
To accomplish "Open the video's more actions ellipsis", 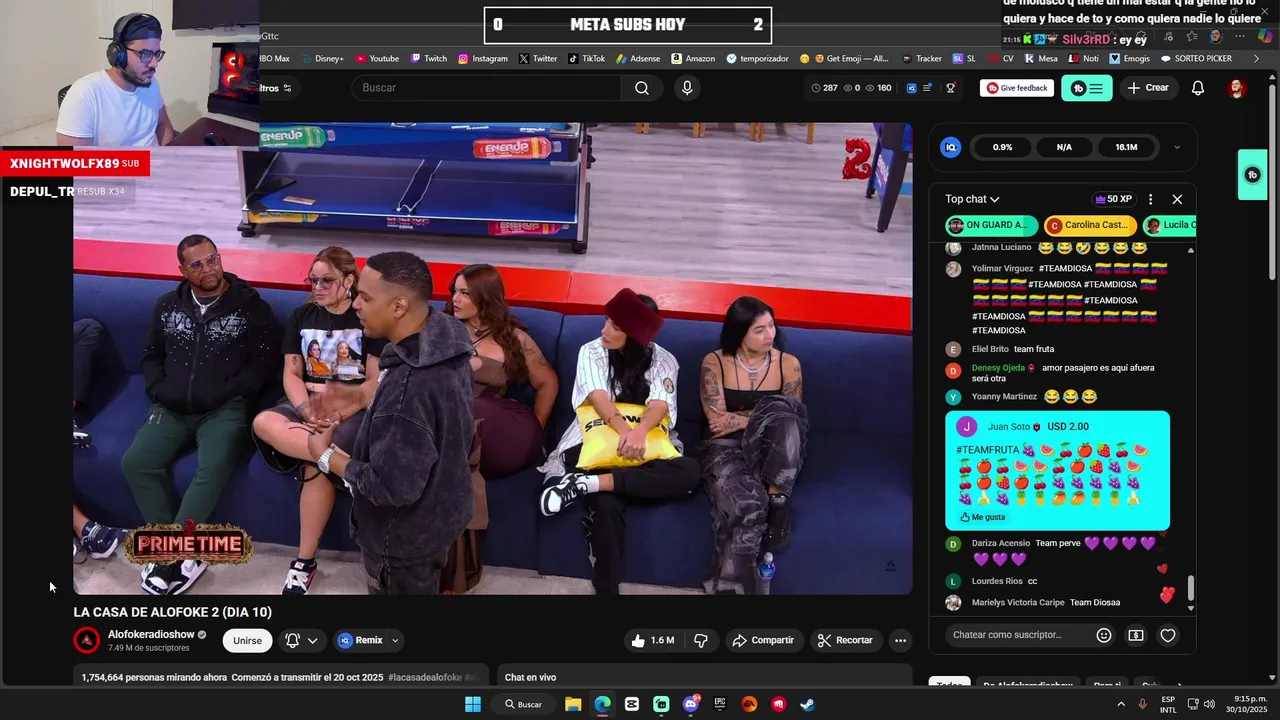I will pyautogui.click(x=900, y=640).
